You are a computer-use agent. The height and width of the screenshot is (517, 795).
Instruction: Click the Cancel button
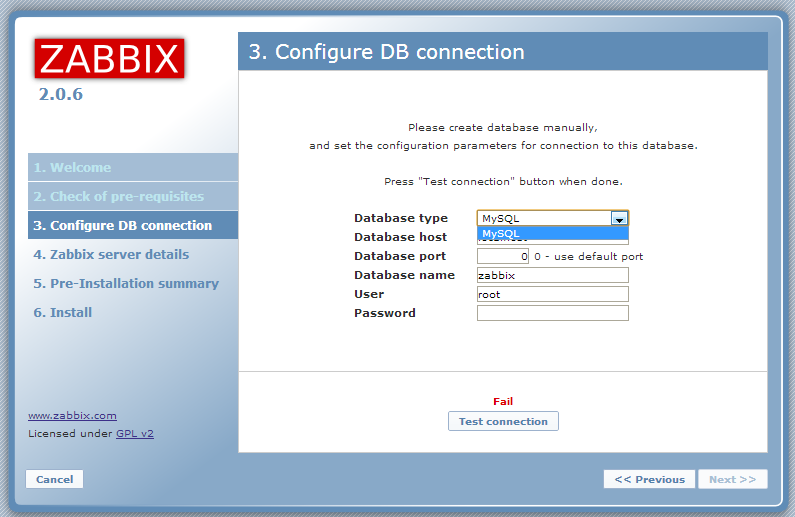point(54,479)
